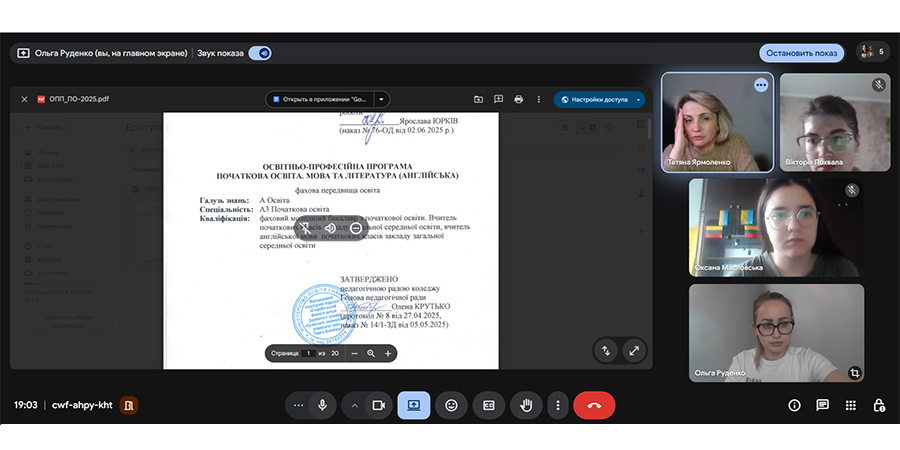Toggle the Звук показа switch
This screenshot has width=900, height=450.
[x=260, y=53]
